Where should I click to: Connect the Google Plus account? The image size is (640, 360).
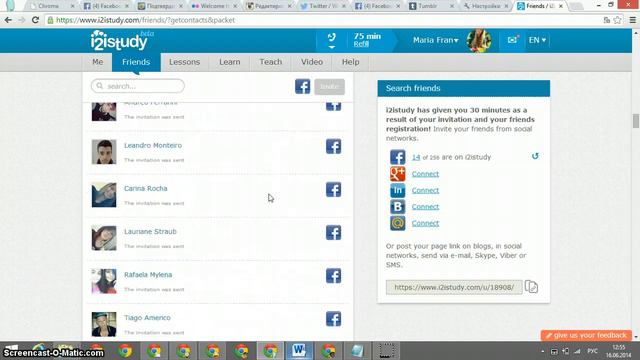point(425,174)
